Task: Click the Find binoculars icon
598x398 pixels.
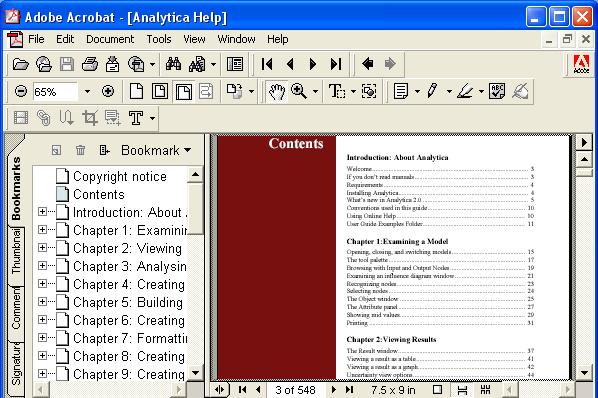Action: coord(173,64)
